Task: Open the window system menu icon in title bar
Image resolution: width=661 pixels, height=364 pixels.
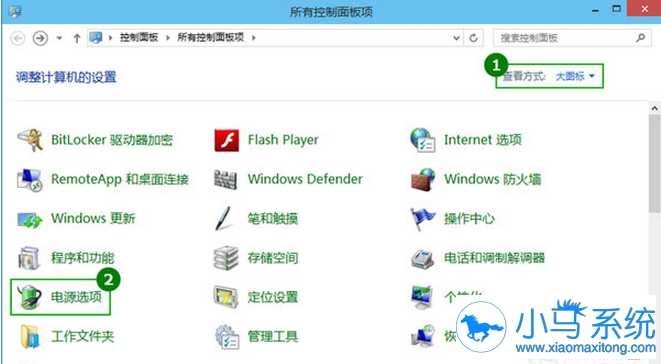Action: [x=15, y=11]
